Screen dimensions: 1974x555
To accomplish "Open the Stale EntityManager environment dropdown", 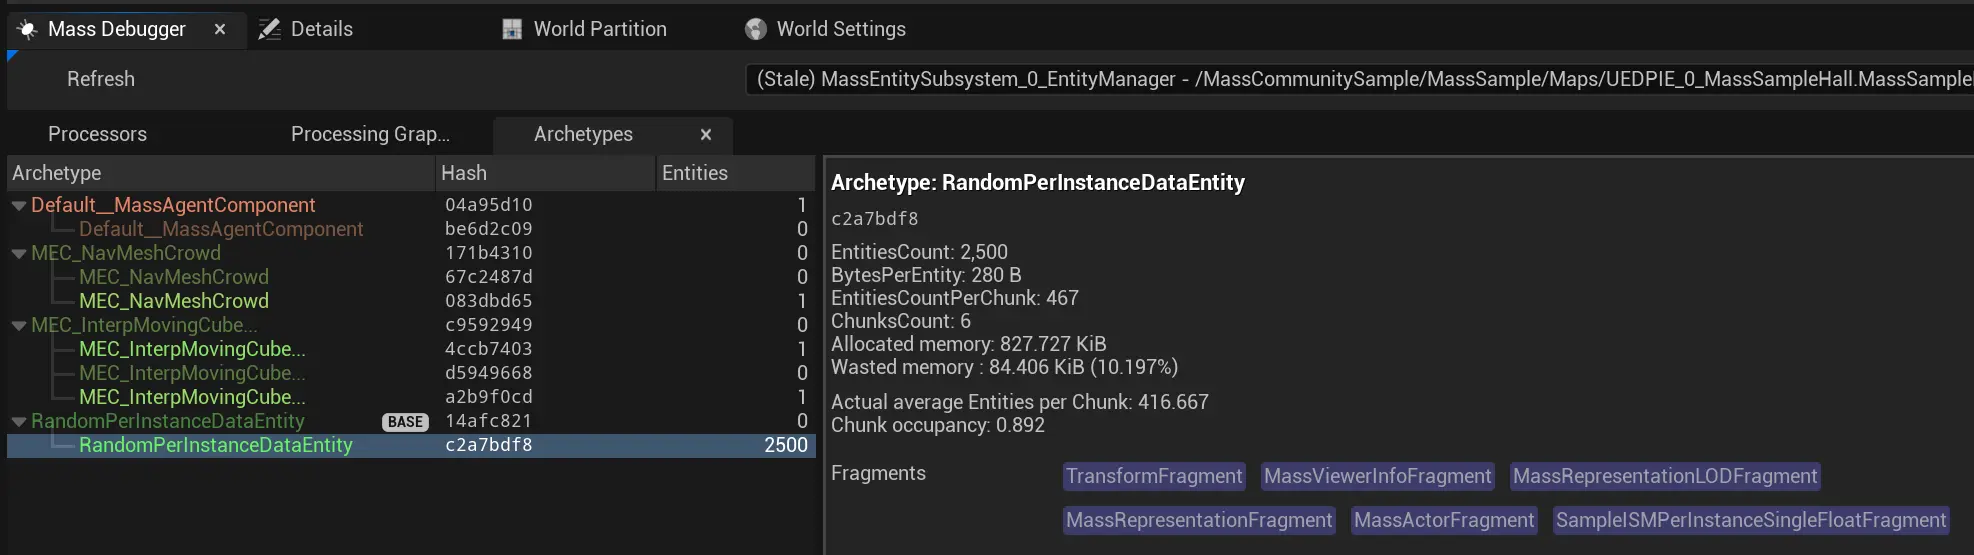I will (1360, 80).
